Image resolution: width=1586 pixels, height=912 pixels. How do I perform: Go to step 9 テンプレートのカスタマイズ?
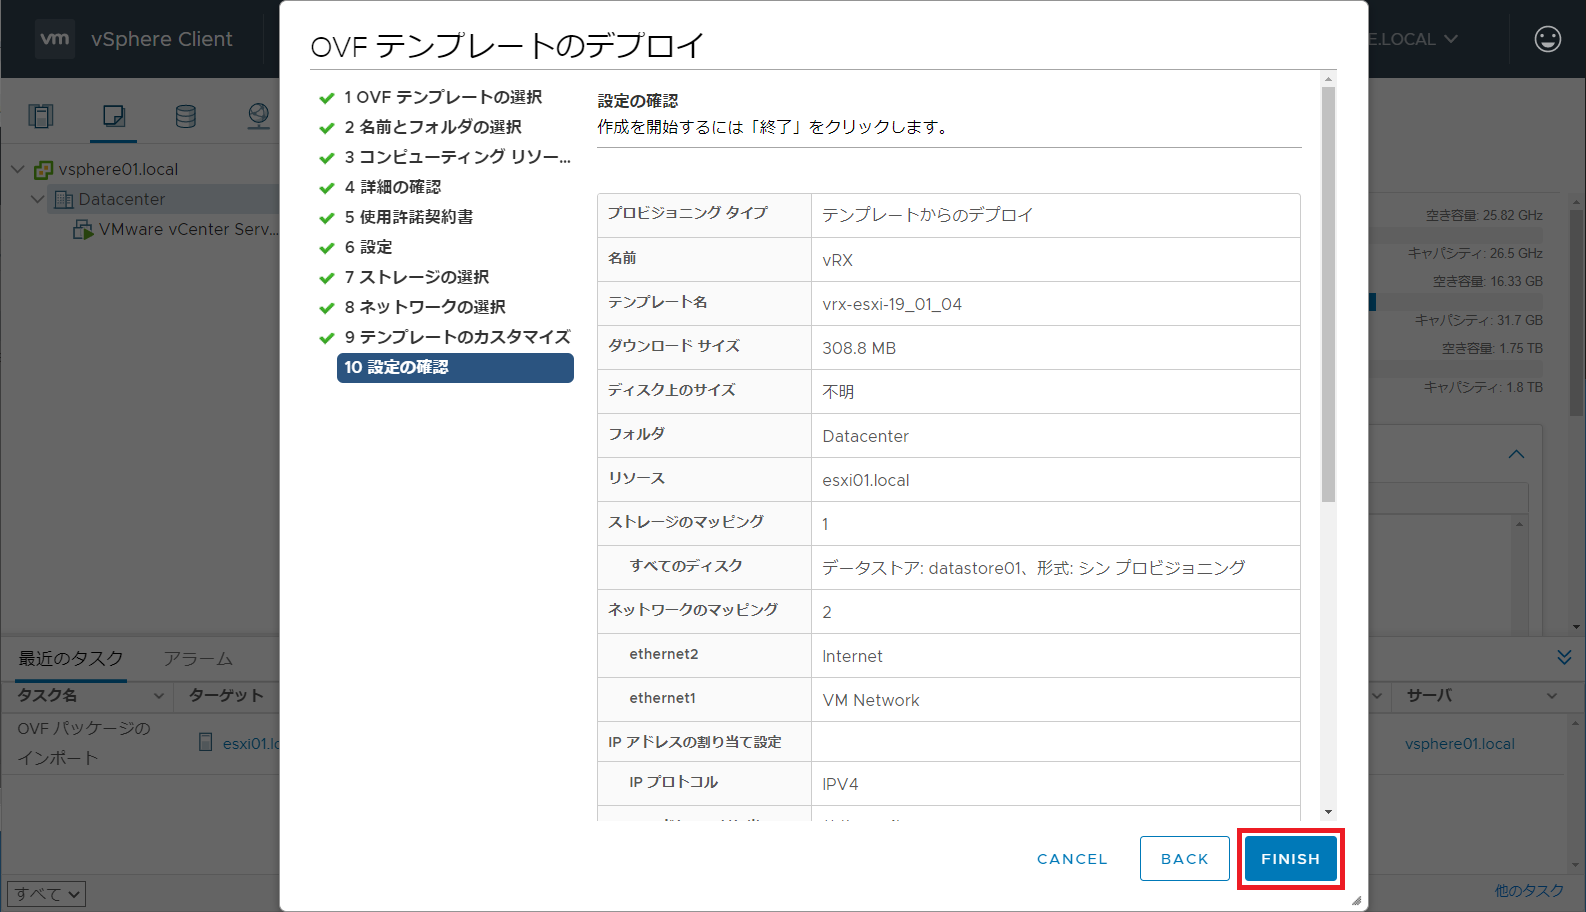click(457, 337)
